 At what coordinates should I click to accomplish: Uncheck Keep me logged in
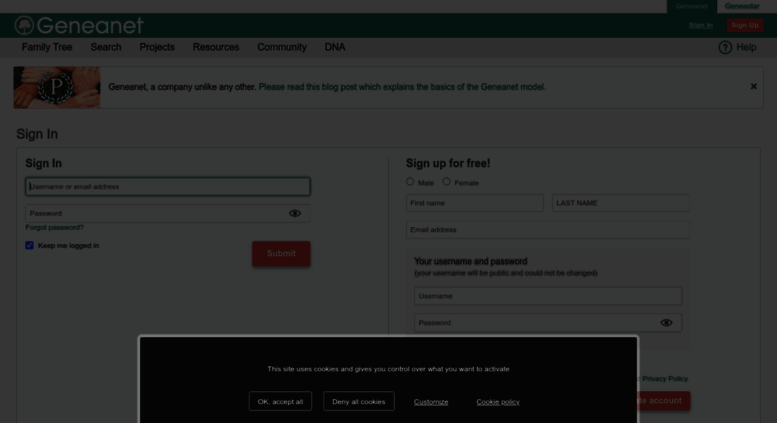tap(30, 245)
